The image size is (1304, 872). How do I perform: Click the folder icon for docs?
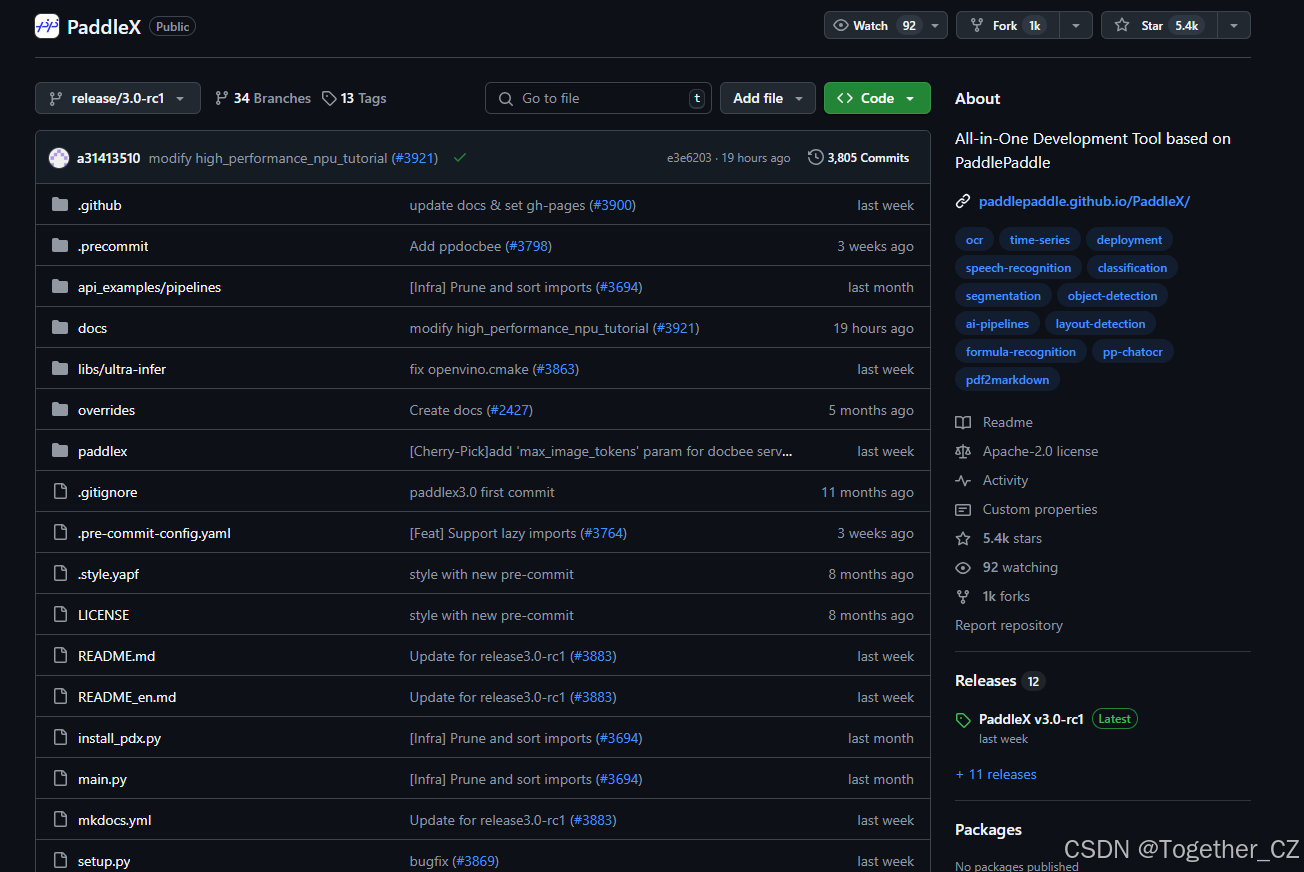coord(60,328)
